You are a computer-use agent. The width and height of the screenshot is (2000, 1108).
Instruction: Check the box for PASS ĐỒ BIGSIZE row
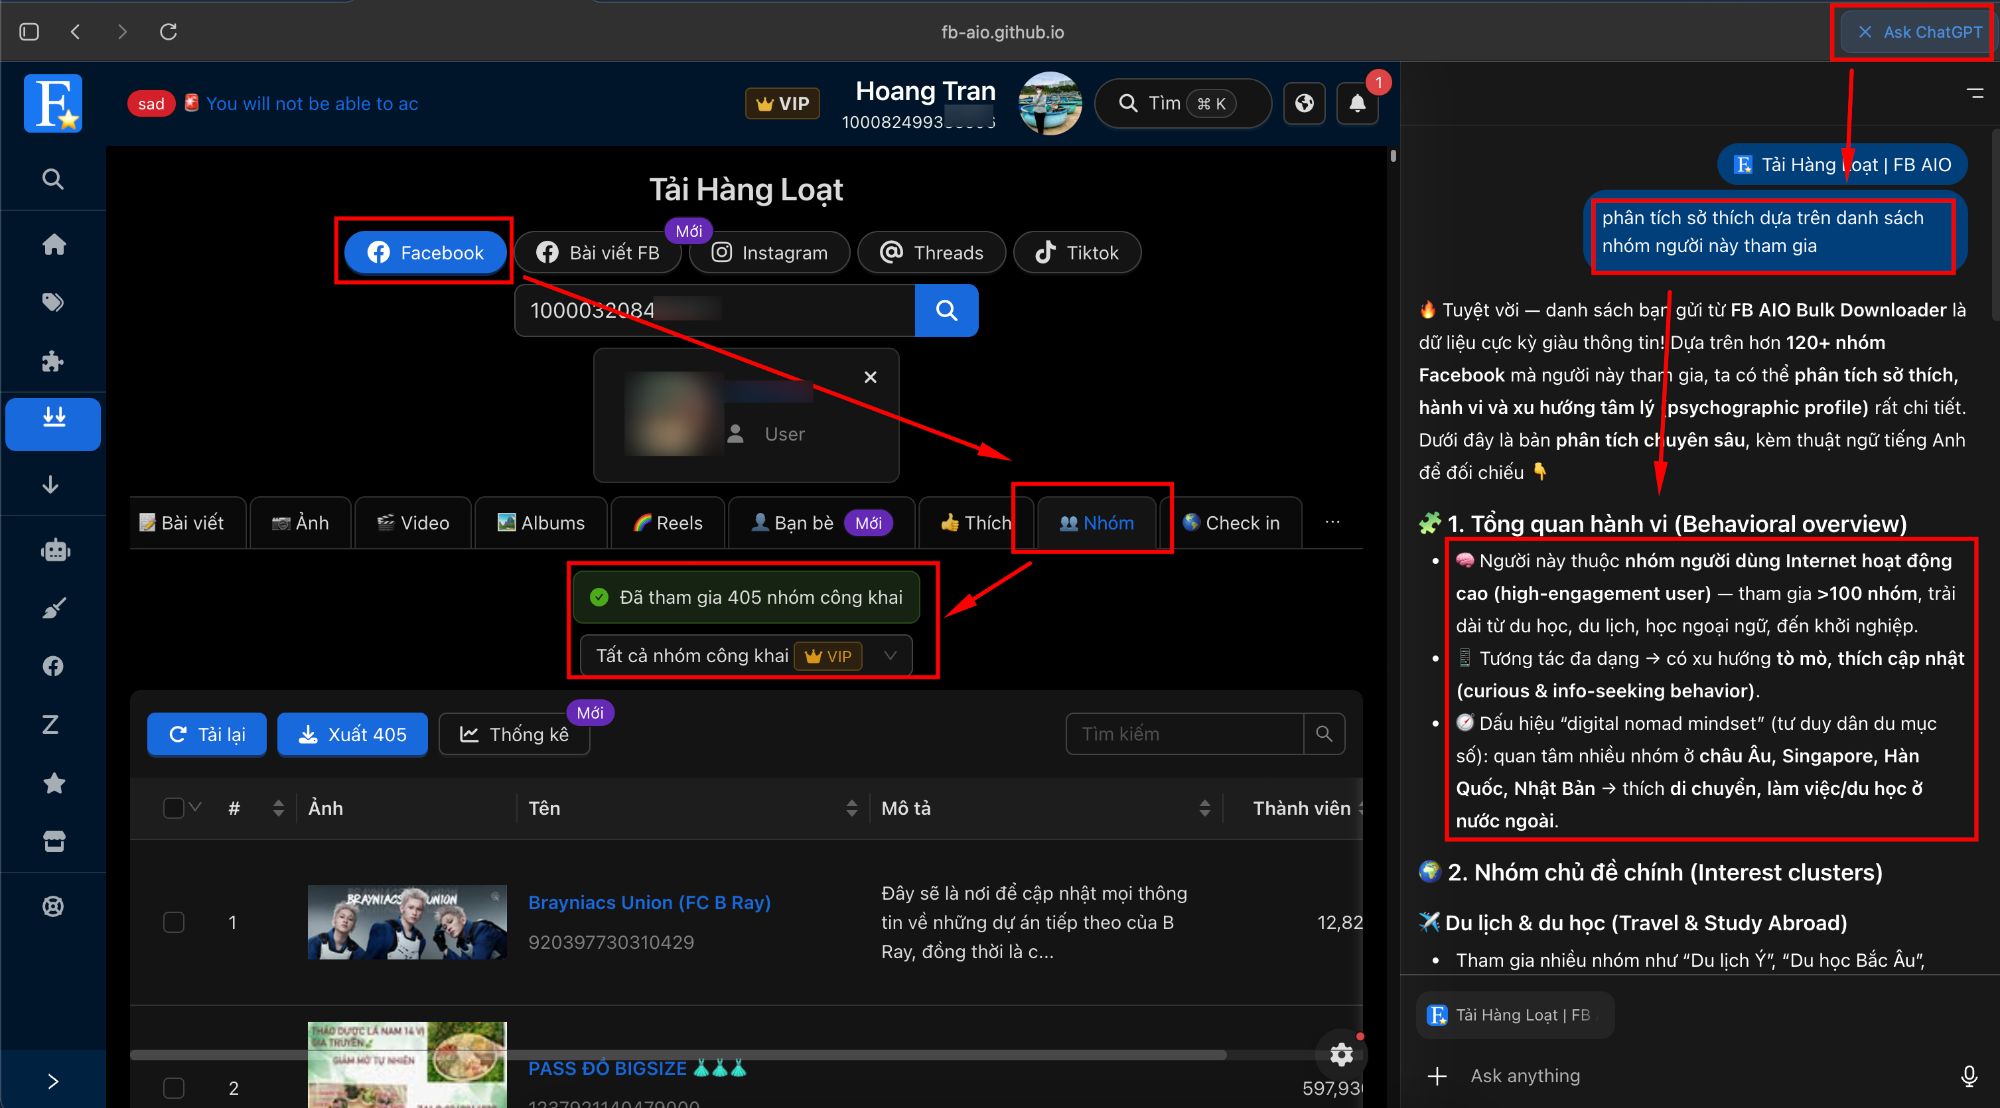tap(174, 1088)
